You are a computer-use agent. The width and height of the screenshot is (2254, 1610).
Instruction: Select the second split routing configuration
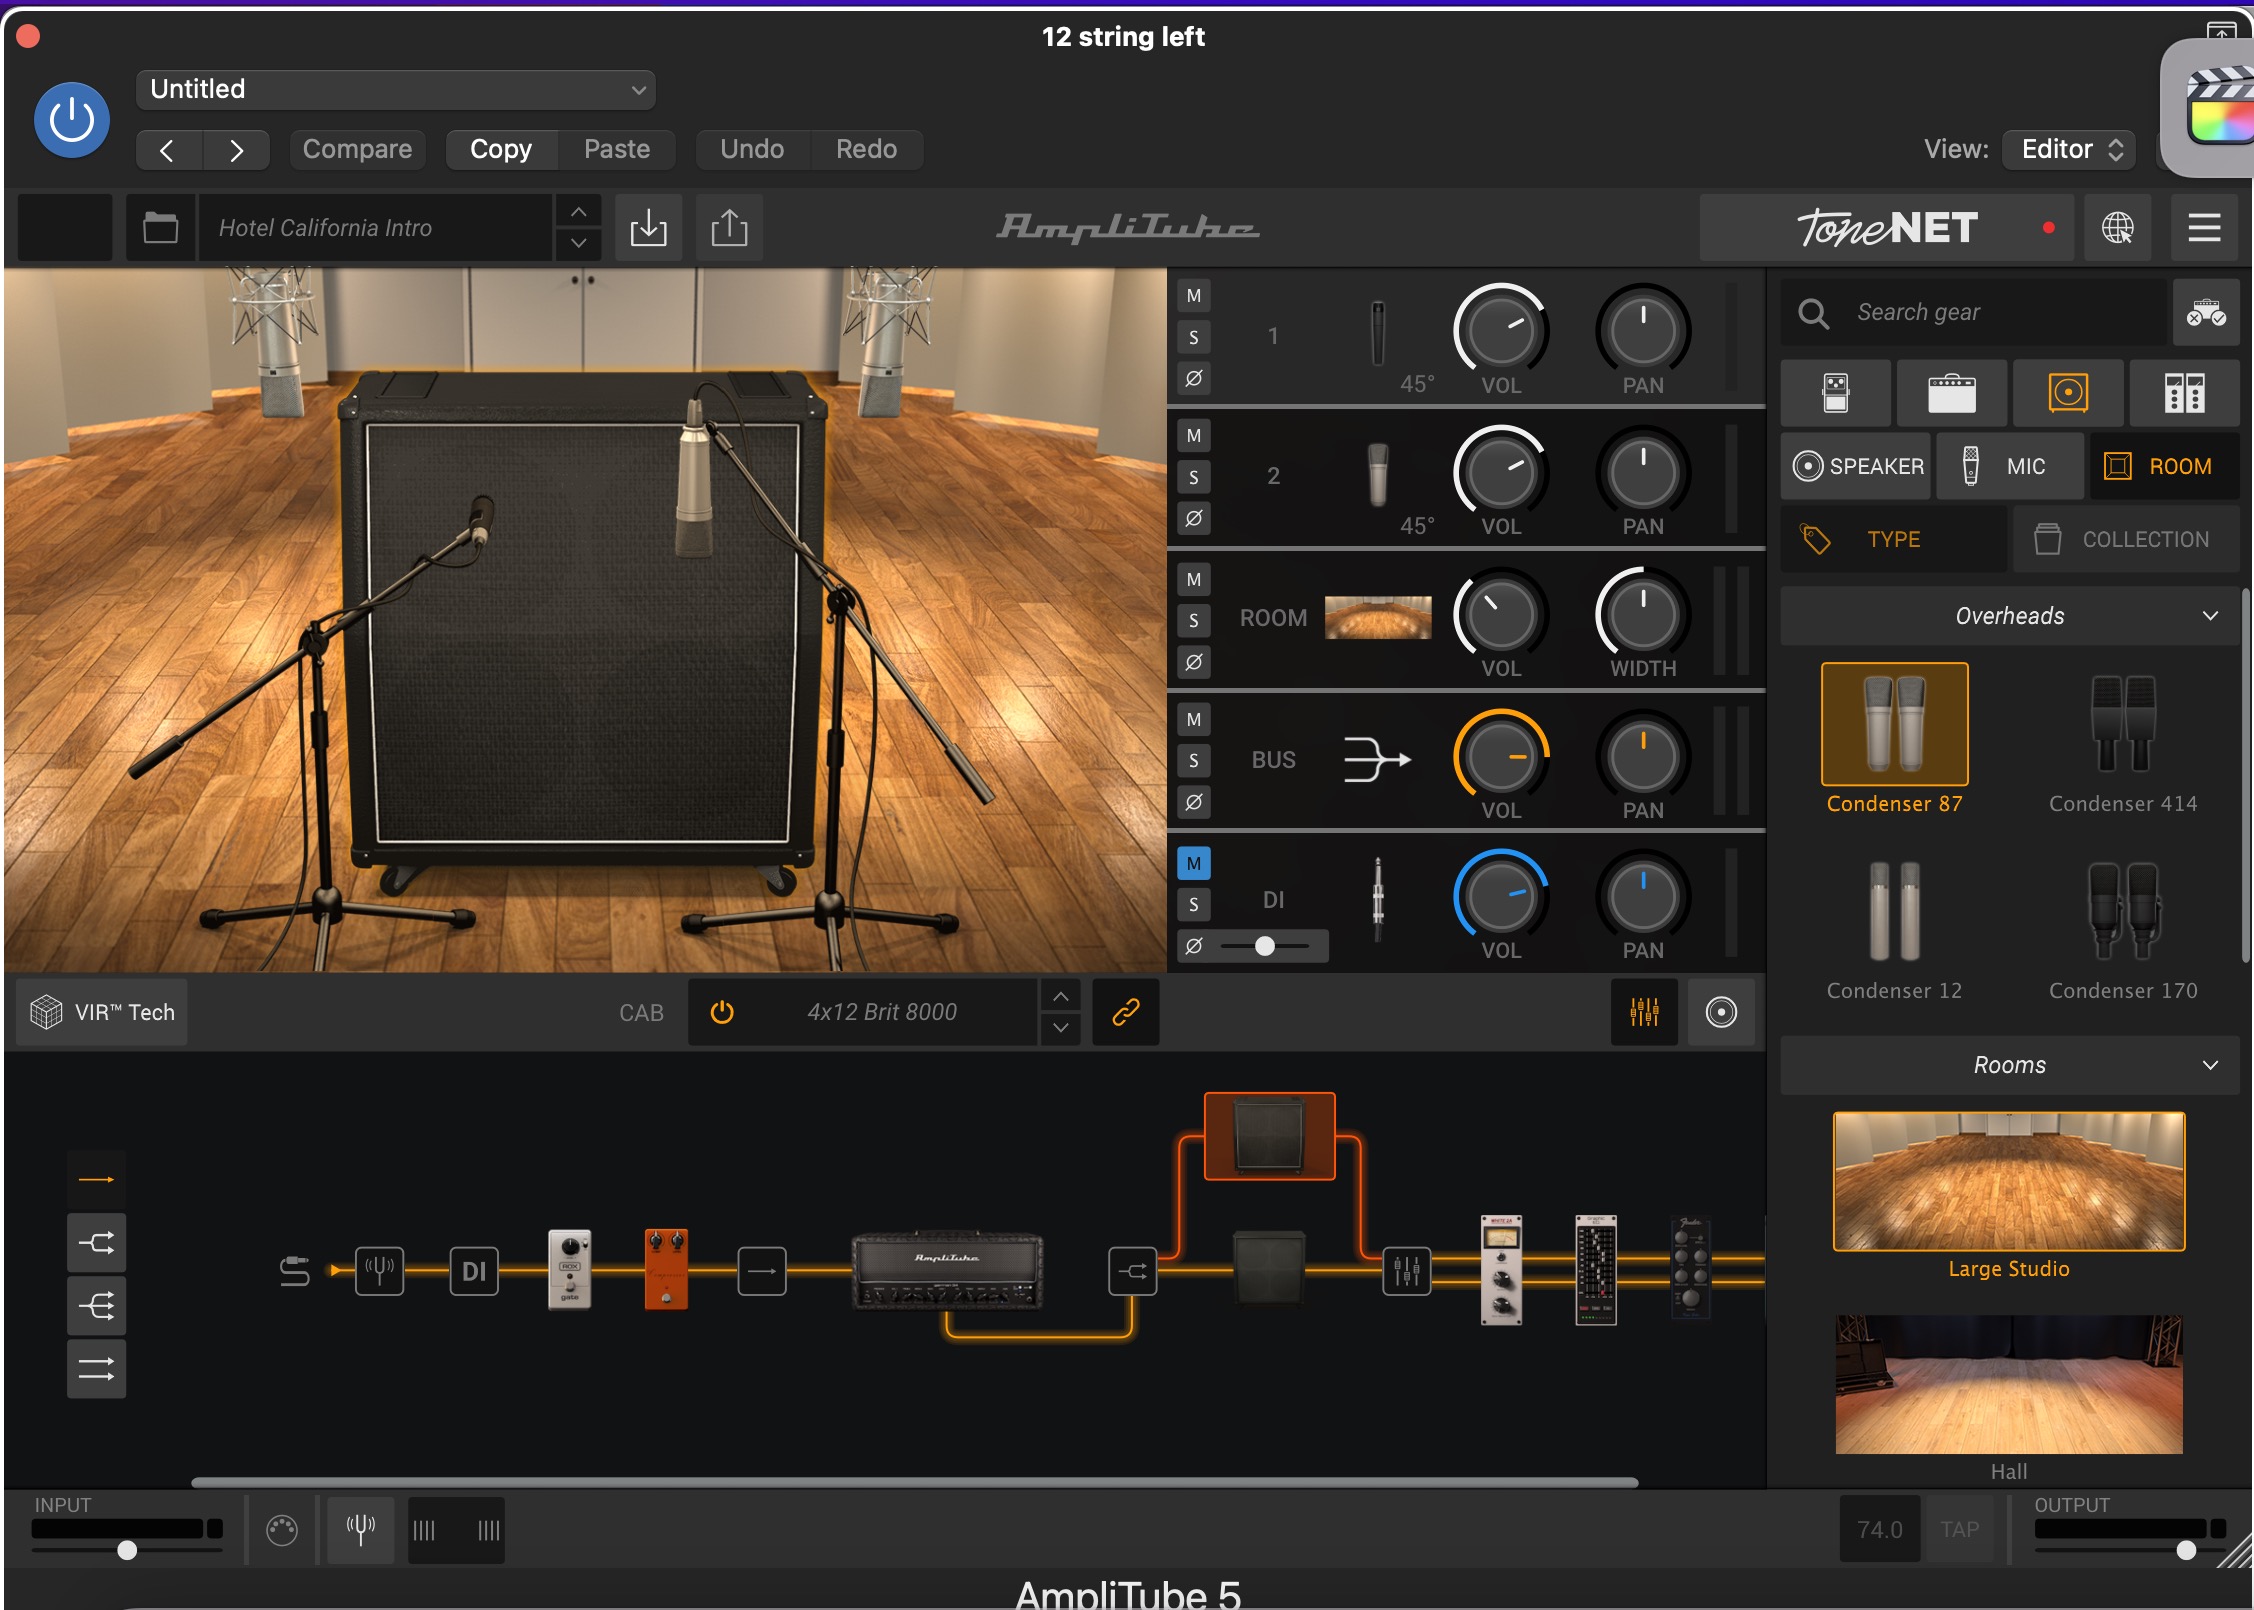(x=97, y=1243)
